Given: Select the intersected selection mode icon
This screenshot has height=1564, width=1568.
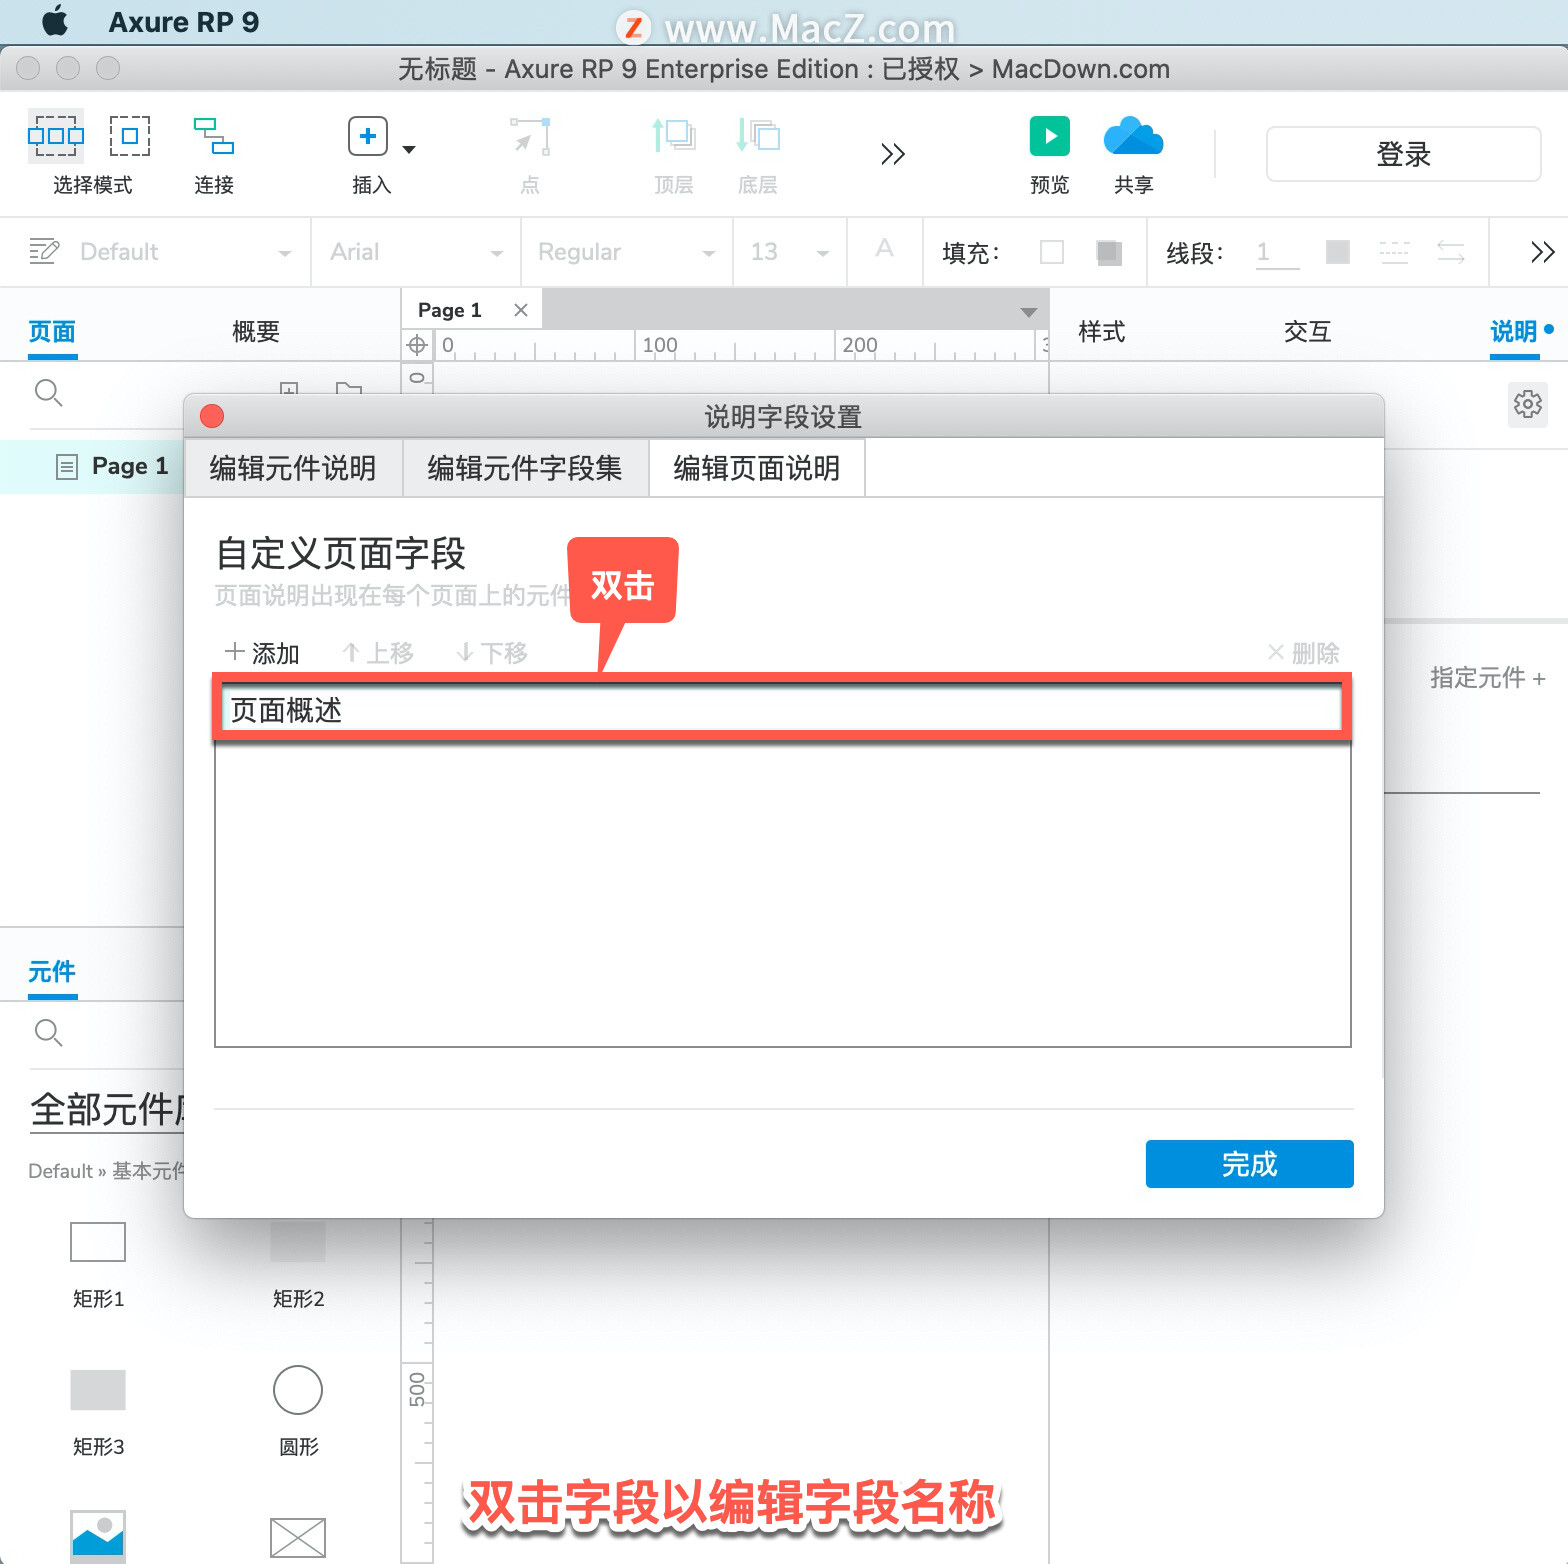Looking at the screenshot, I should (56, 135).
